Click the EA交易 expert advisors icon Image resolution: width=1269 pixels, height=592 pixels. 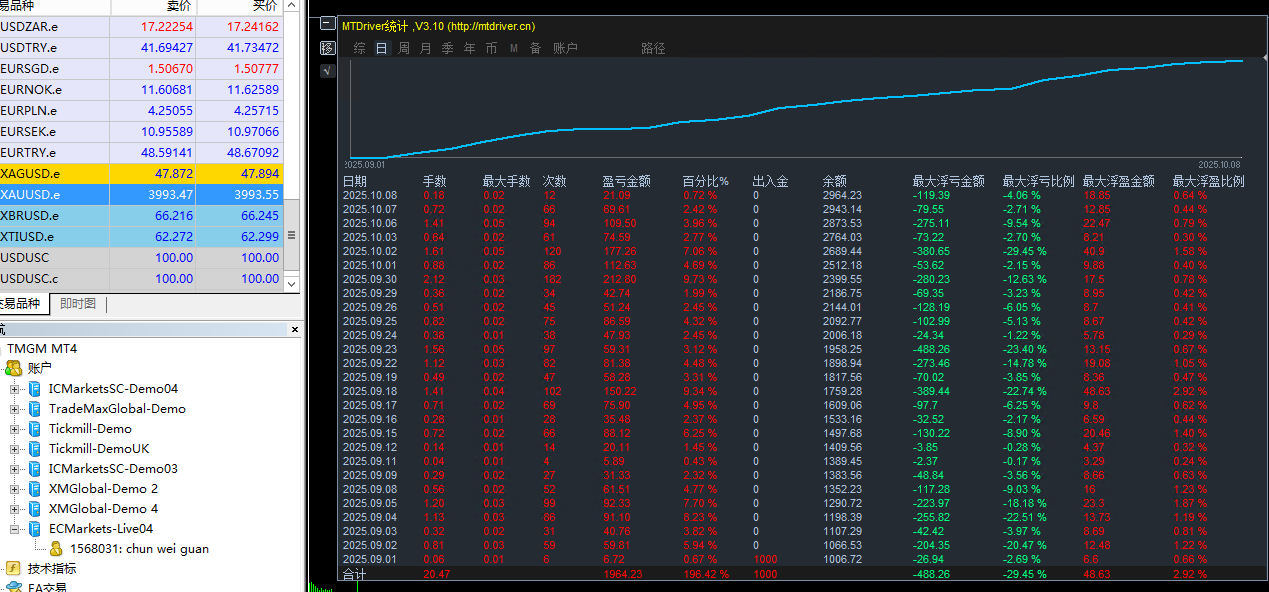coord(13,588)
